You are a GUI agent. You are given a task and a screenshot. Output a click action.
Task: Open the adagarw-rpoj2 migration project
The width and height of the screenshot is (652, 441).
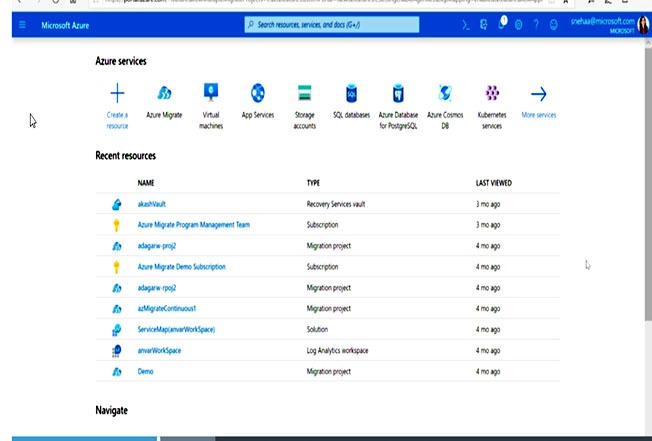point(157,288)
